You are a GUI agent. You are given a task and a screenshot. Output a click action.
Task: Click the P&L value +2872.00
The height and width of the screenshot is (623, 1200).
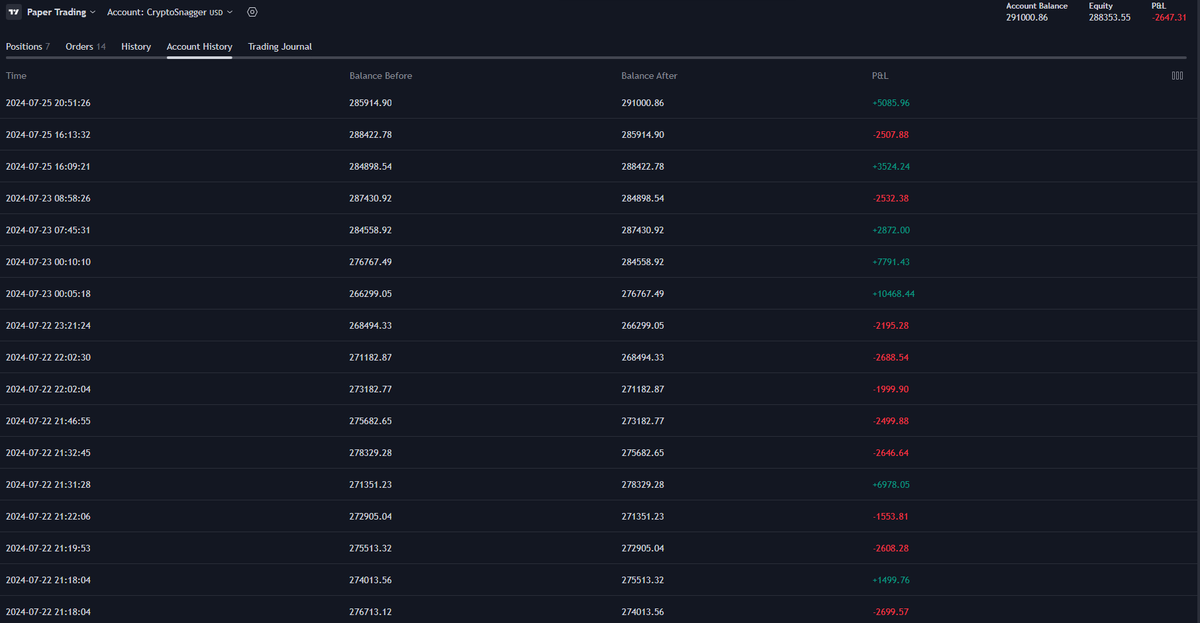890,230
